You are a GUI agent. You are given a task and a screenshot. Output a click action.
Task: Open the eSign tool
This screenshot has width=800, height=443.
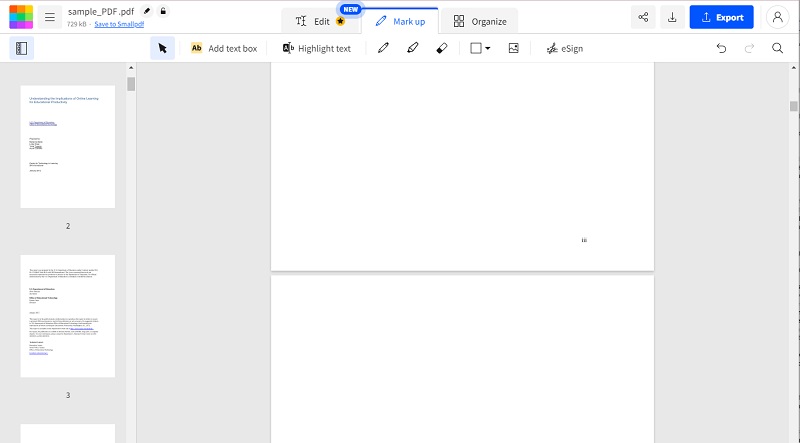click(564, 48)
